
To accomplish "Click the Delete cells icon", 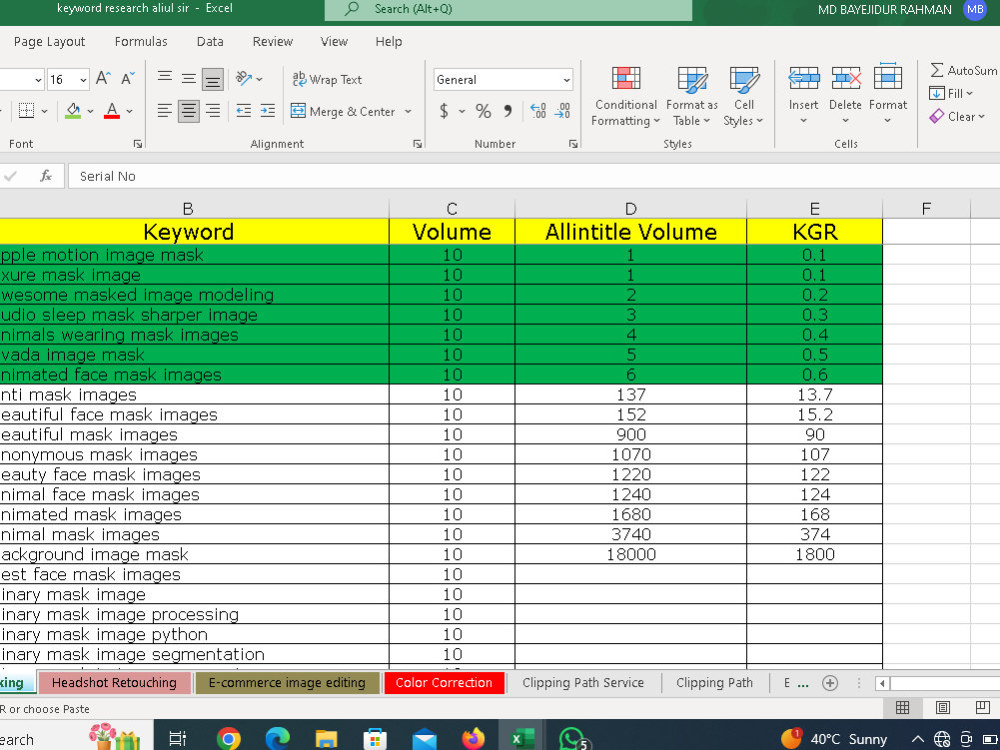I will [x=846, y=78].
